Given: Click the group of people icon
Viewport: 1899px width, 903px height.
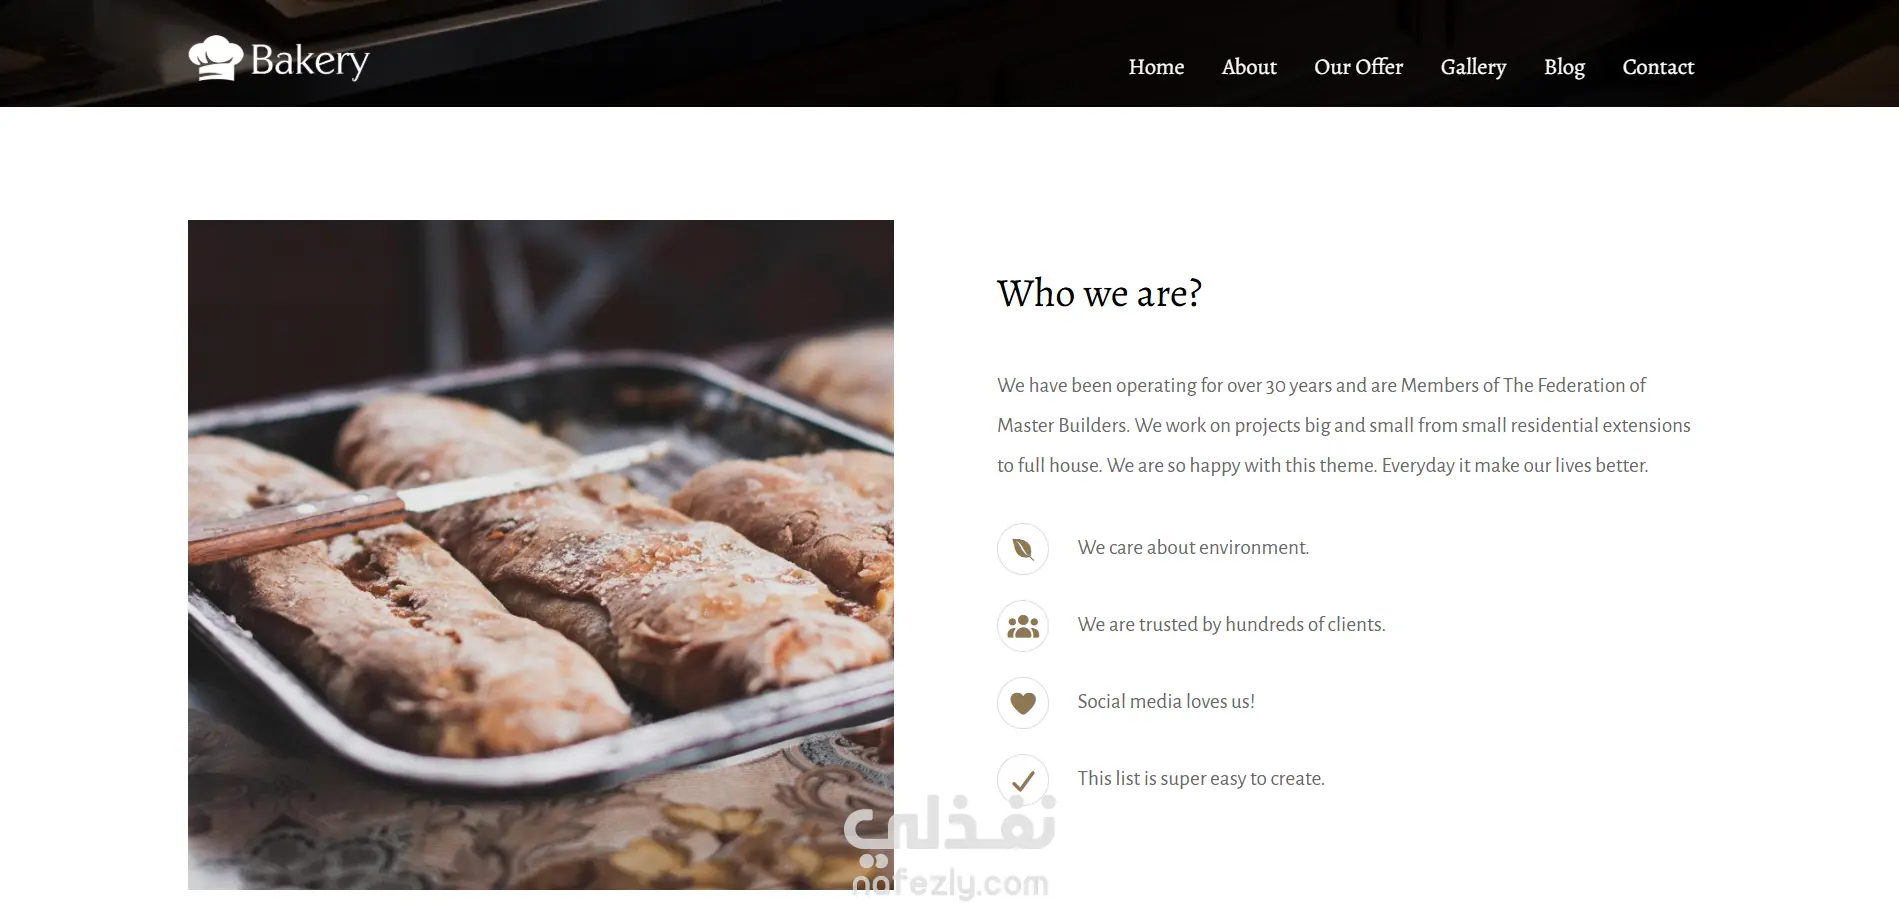Looking at the screenshot, I should (1022, 626).
